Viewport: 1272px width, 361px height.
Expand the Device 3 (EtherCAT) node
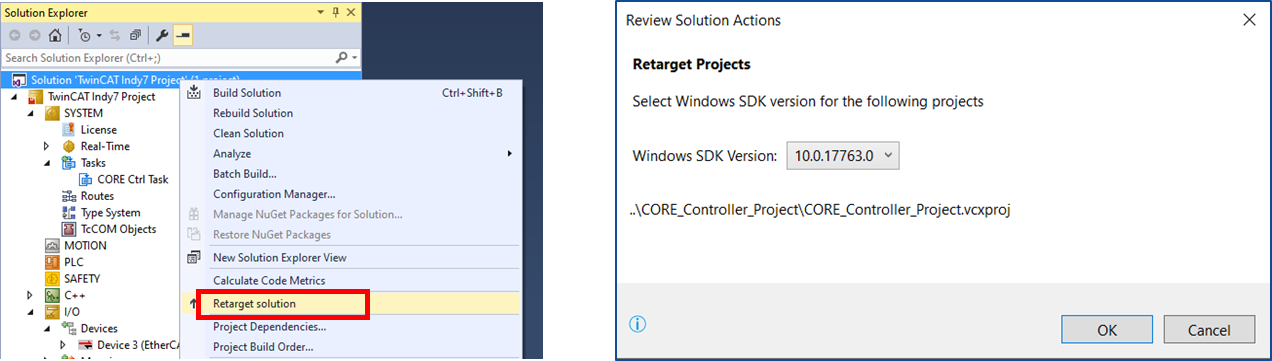(64, 345)
